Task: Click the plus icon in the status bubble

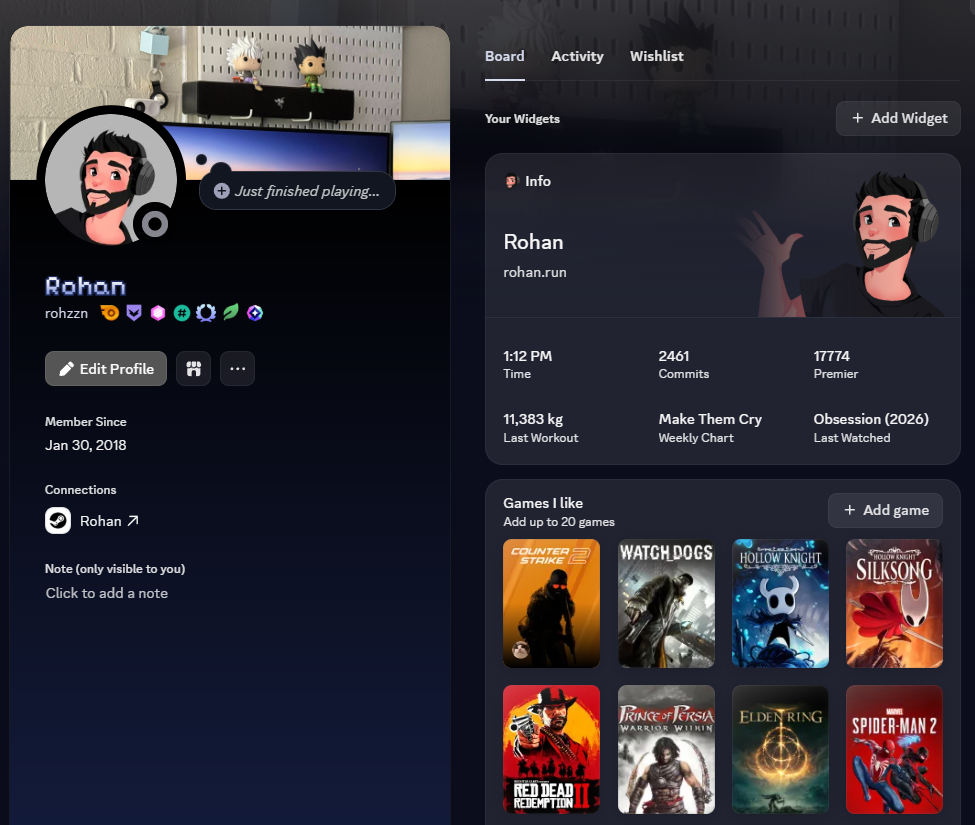Action: (221, 191)
